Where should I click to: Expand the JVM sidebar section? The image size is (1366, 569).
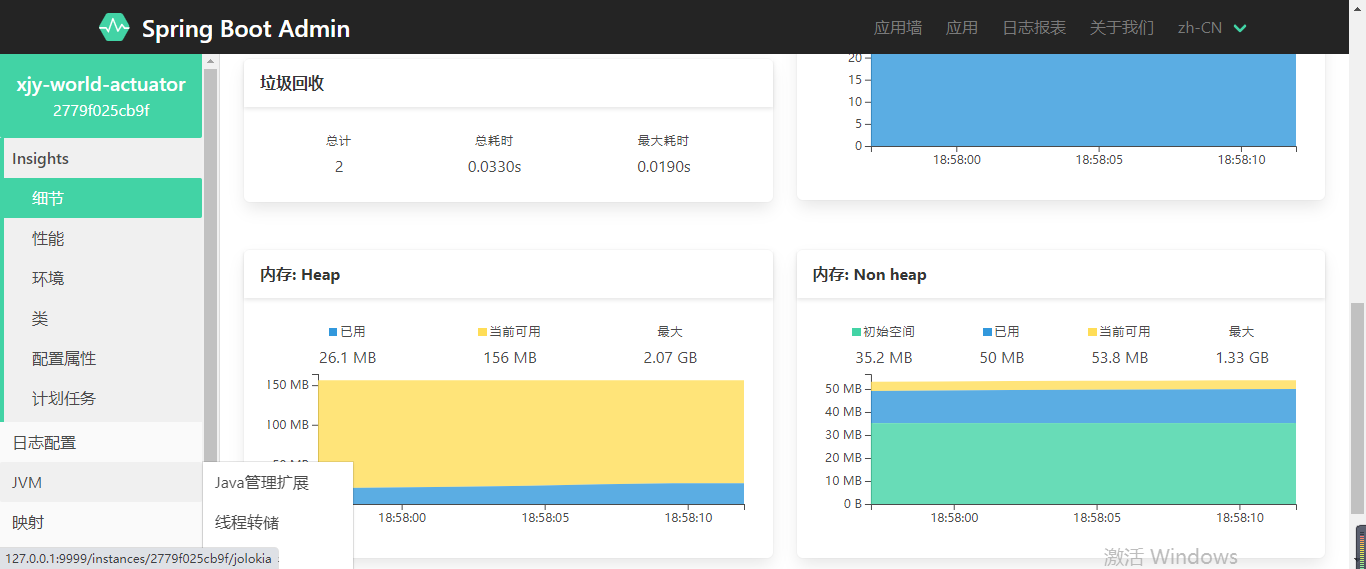tap(101, 482)
